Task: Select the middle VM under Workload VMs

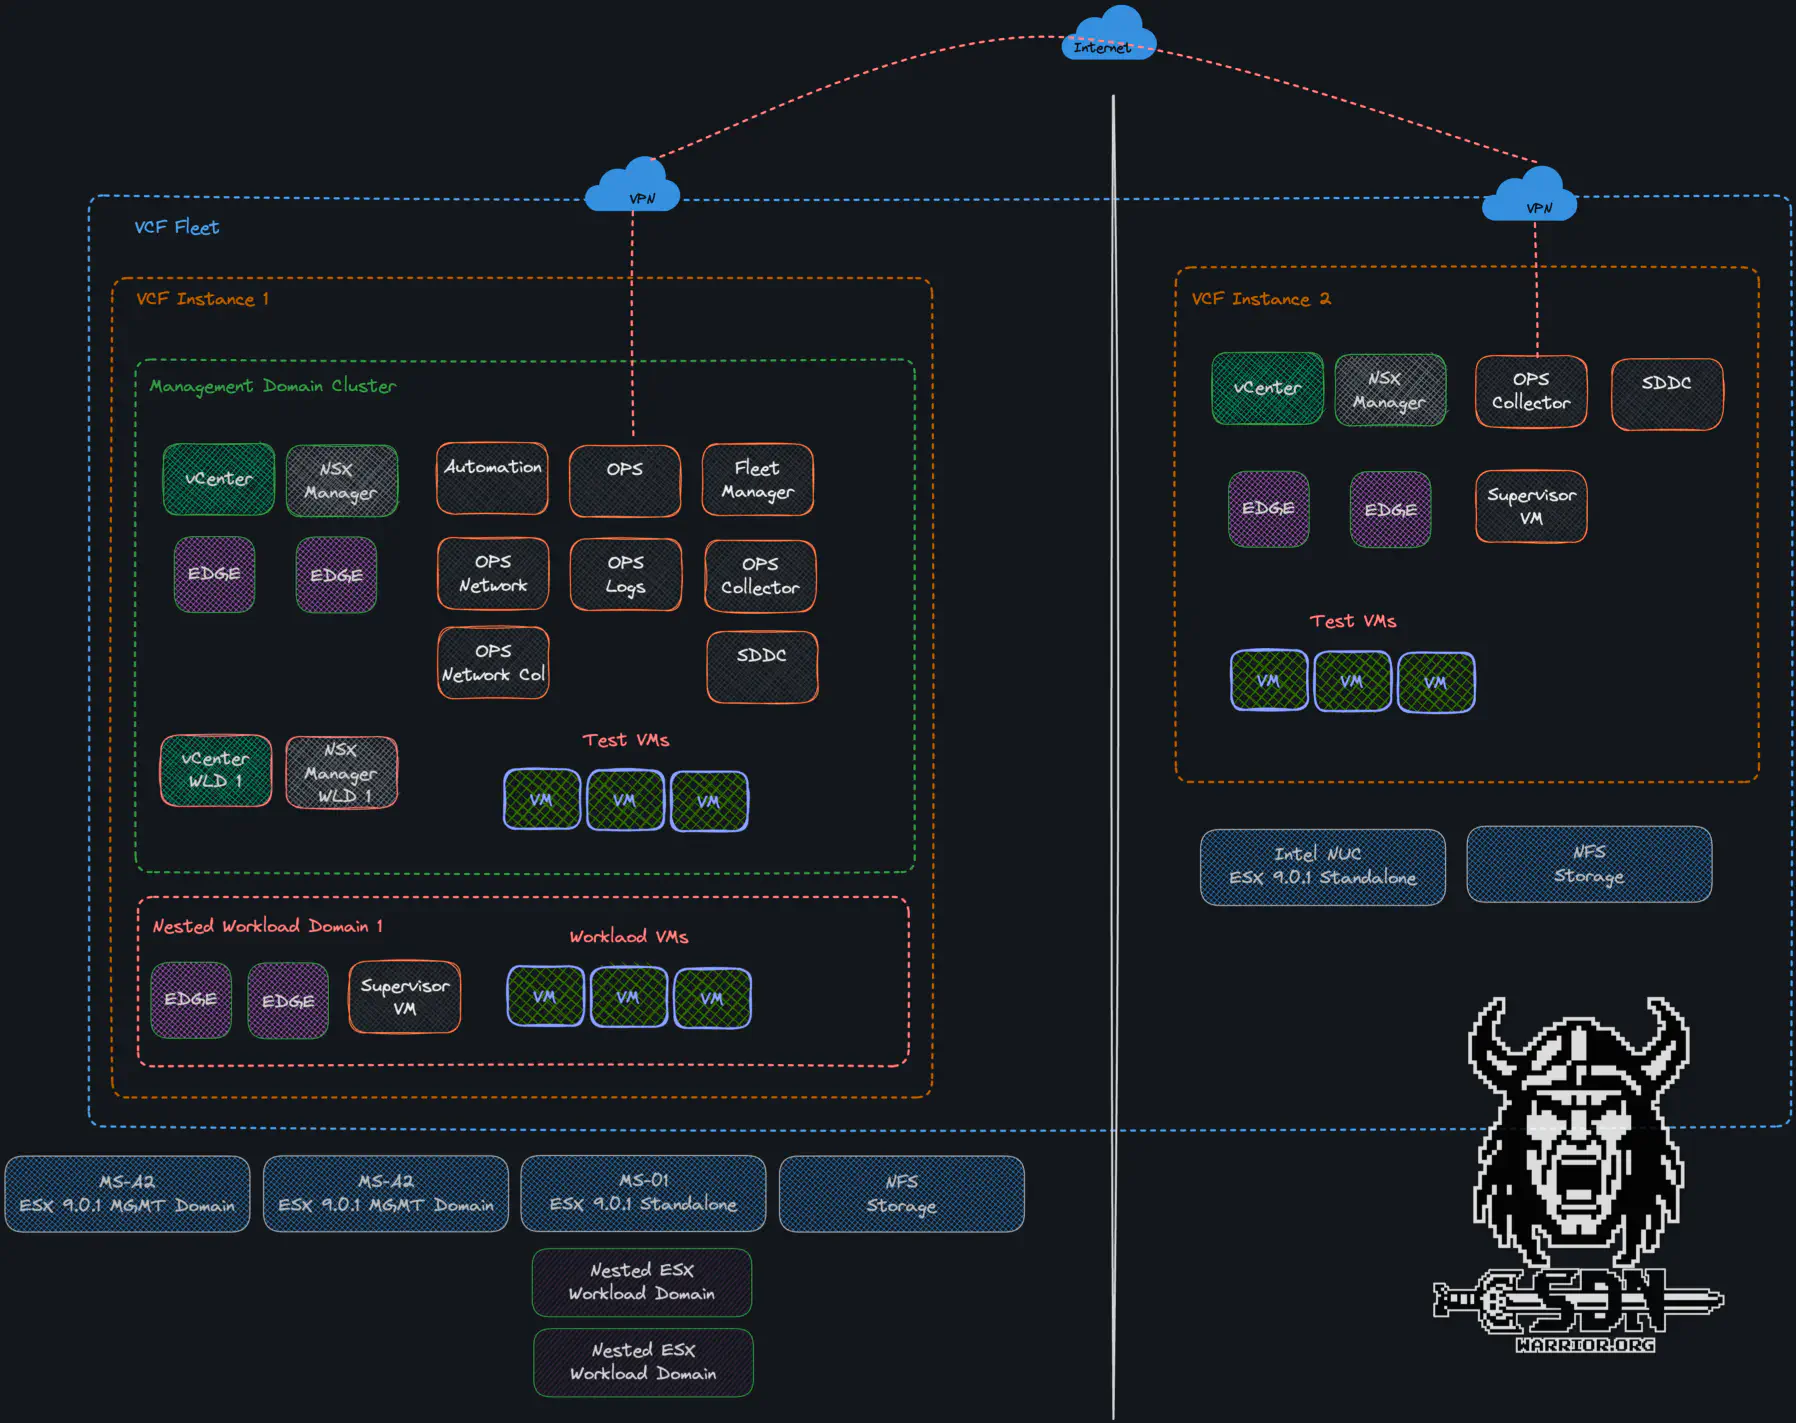Action: coord(629,997)
